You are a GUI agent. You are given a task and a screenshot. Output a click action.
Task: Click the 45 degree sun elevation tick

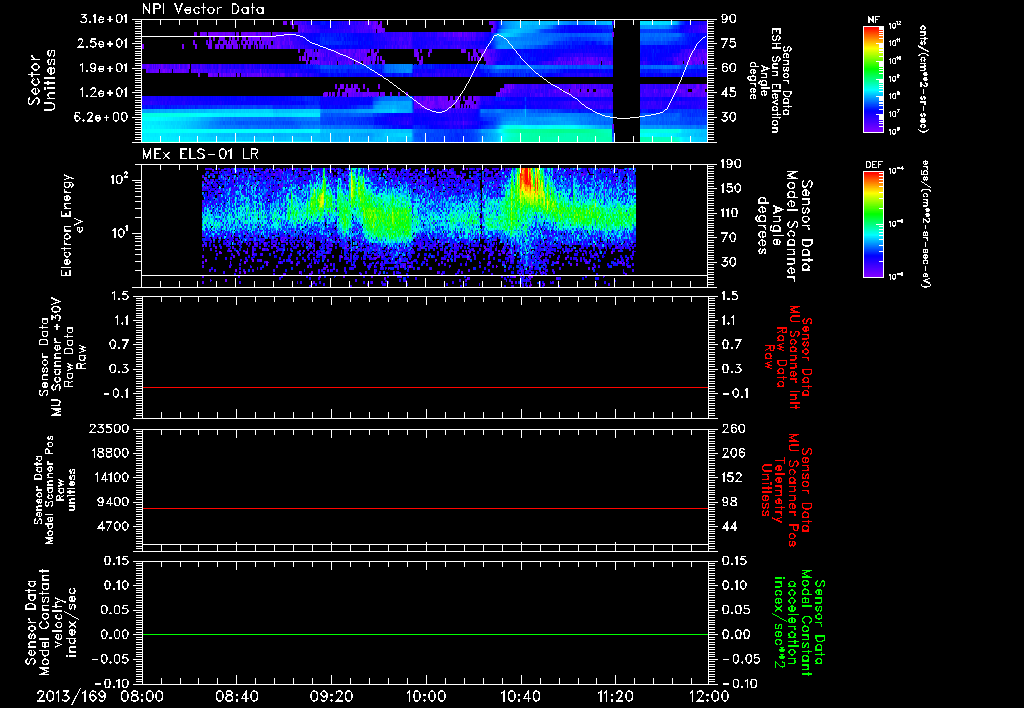(x=728, y=93)
